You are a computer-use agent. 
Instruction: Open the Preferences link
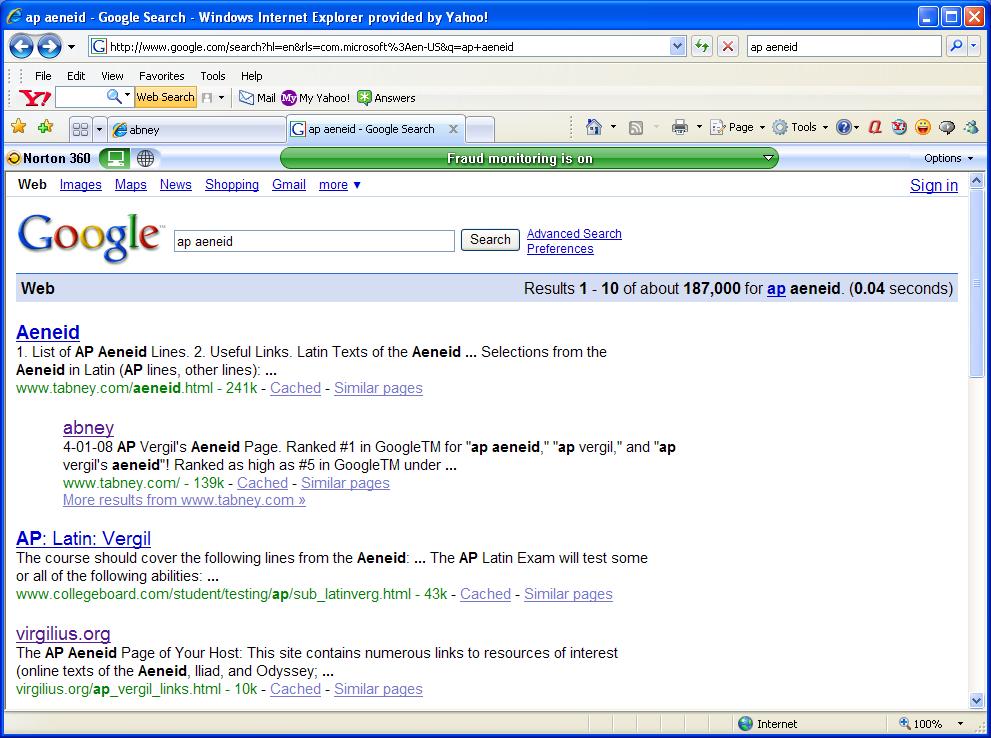pyautogui.click(x=560, y=249)
